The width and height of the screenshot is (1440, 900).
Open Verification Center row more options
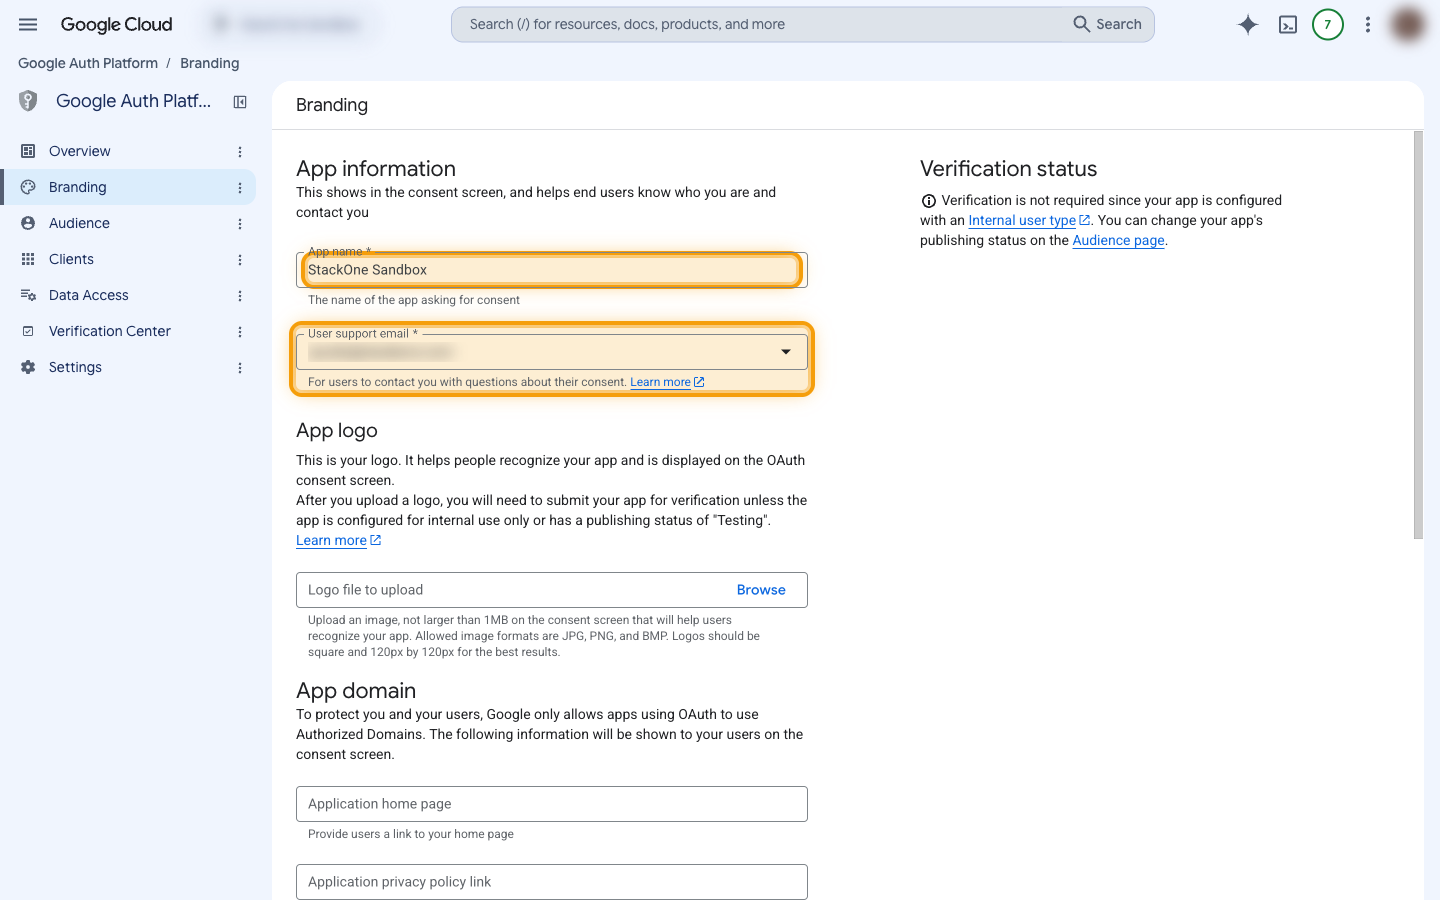coord(240,332)
